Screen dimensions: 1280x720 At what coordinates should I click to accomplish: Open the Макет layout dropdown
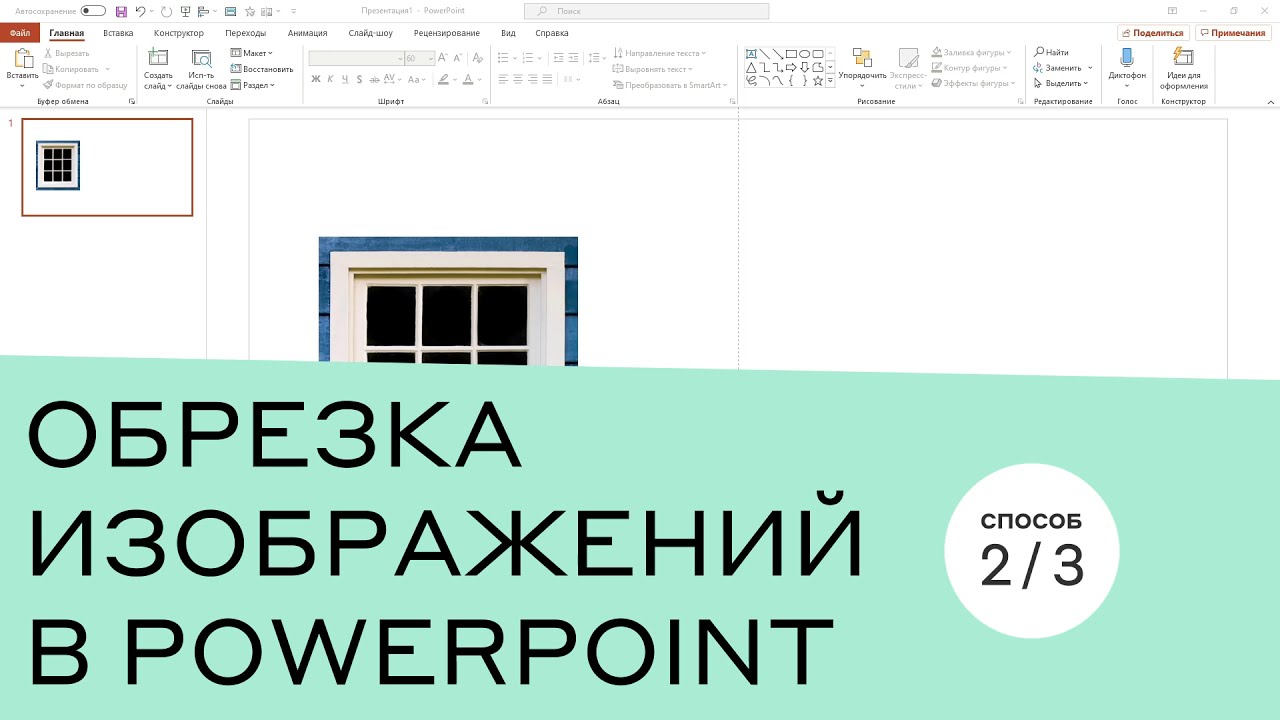[252, 53]
